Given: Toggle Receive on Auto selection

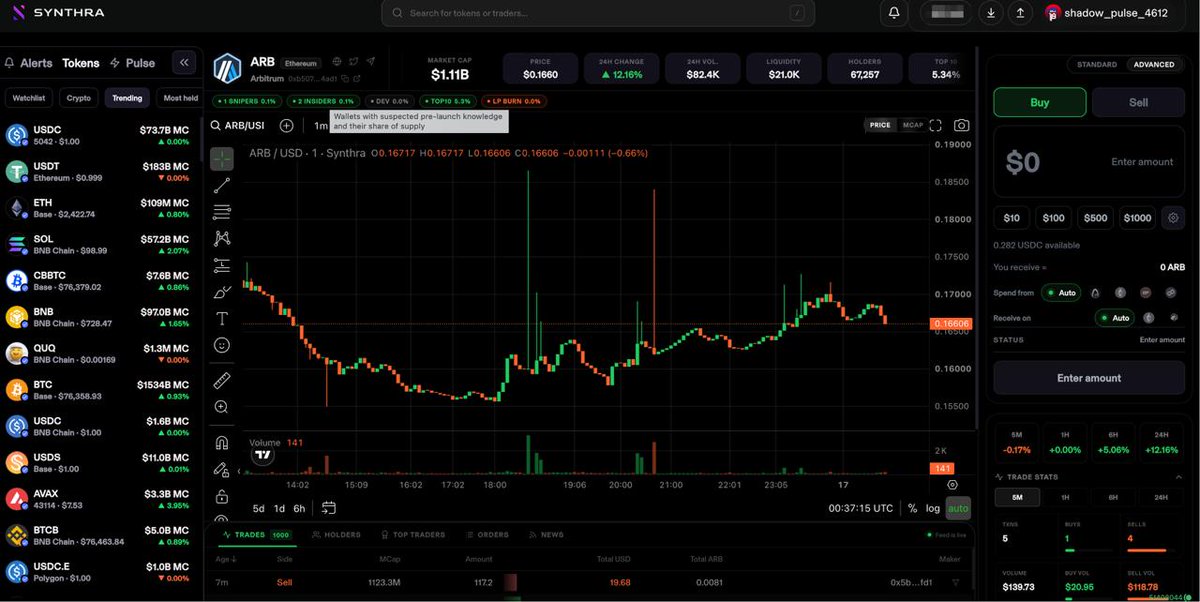Looking at the screenshot, I should coord(1115,318).
